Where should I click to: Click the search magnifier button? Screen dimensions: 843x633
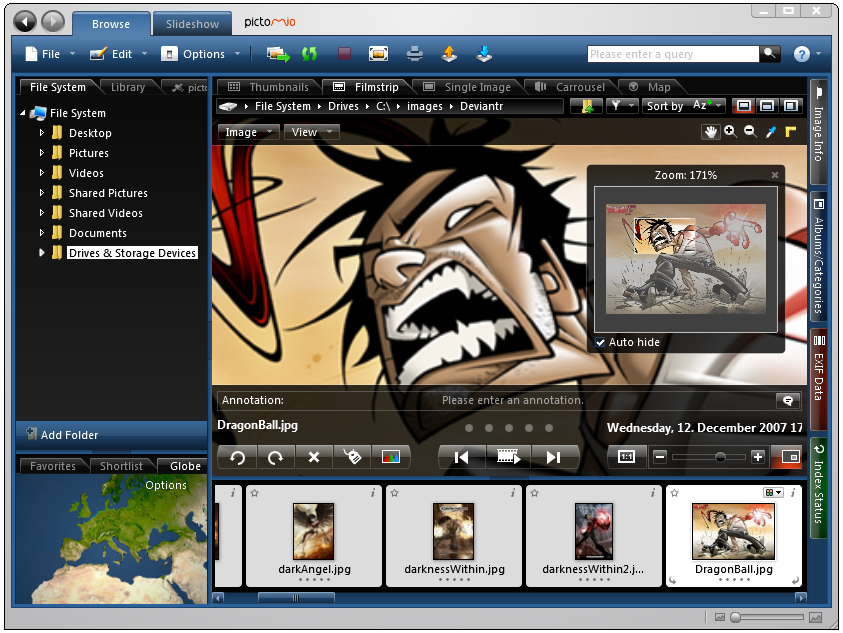point(769,54)
